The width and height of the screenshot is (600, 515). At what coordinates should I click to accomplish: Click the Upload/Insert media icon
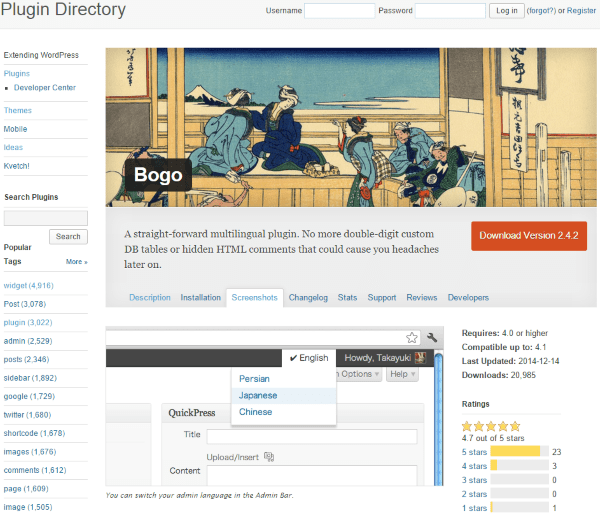(x=269, y=457)
